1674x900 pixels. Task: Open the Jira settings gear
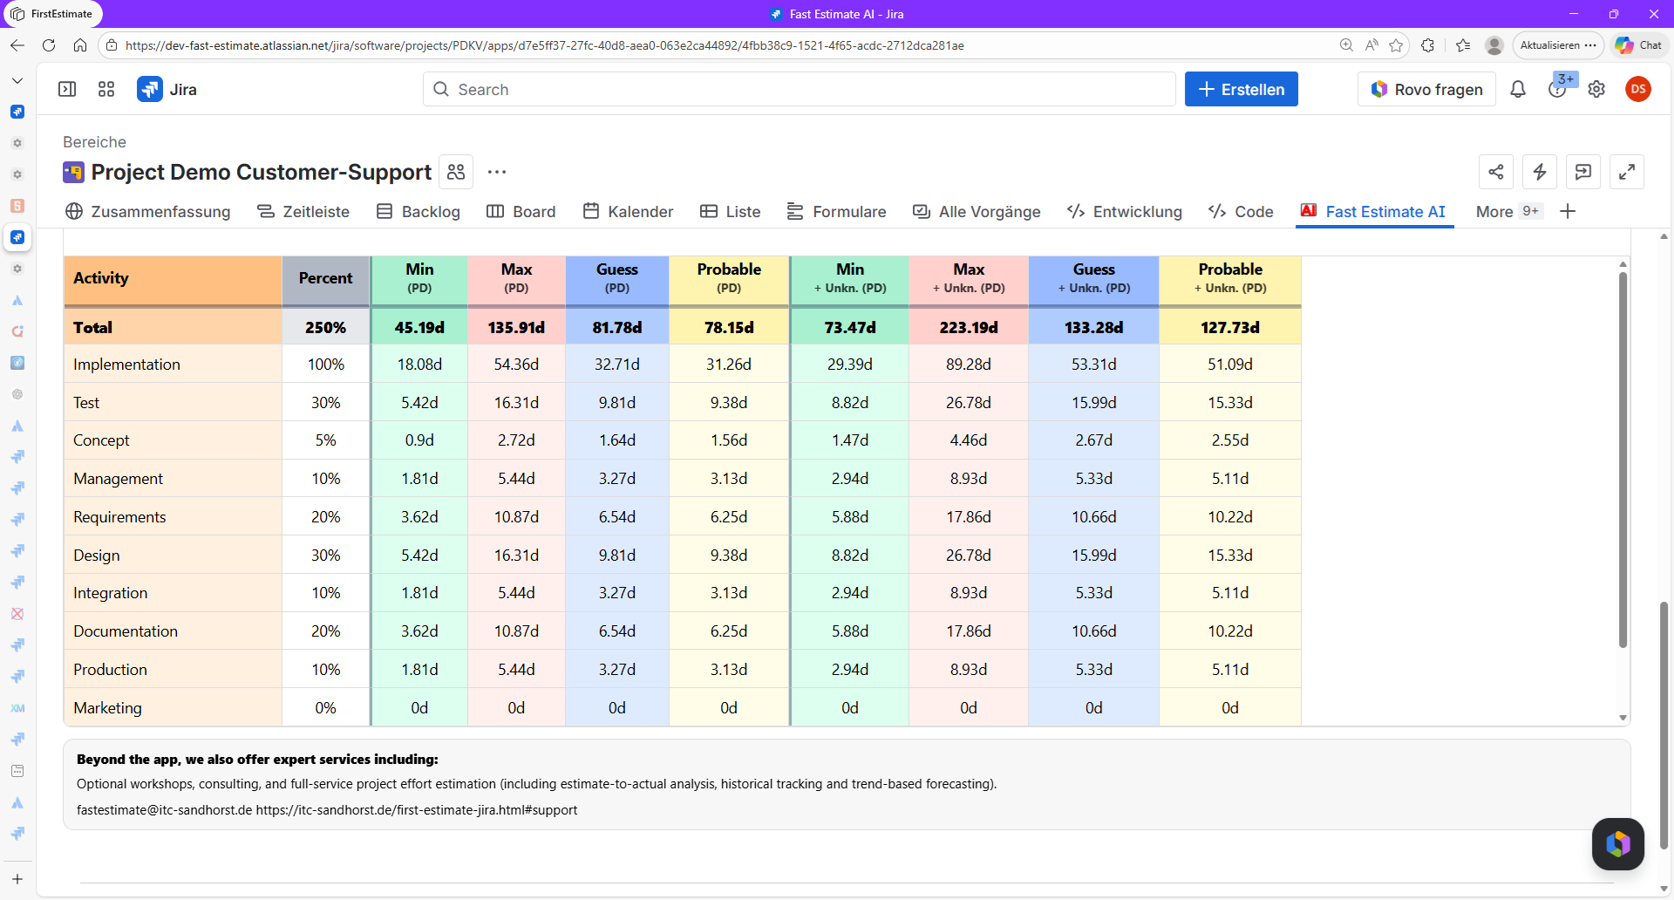pyautogui.click(x=1596, y=89)
